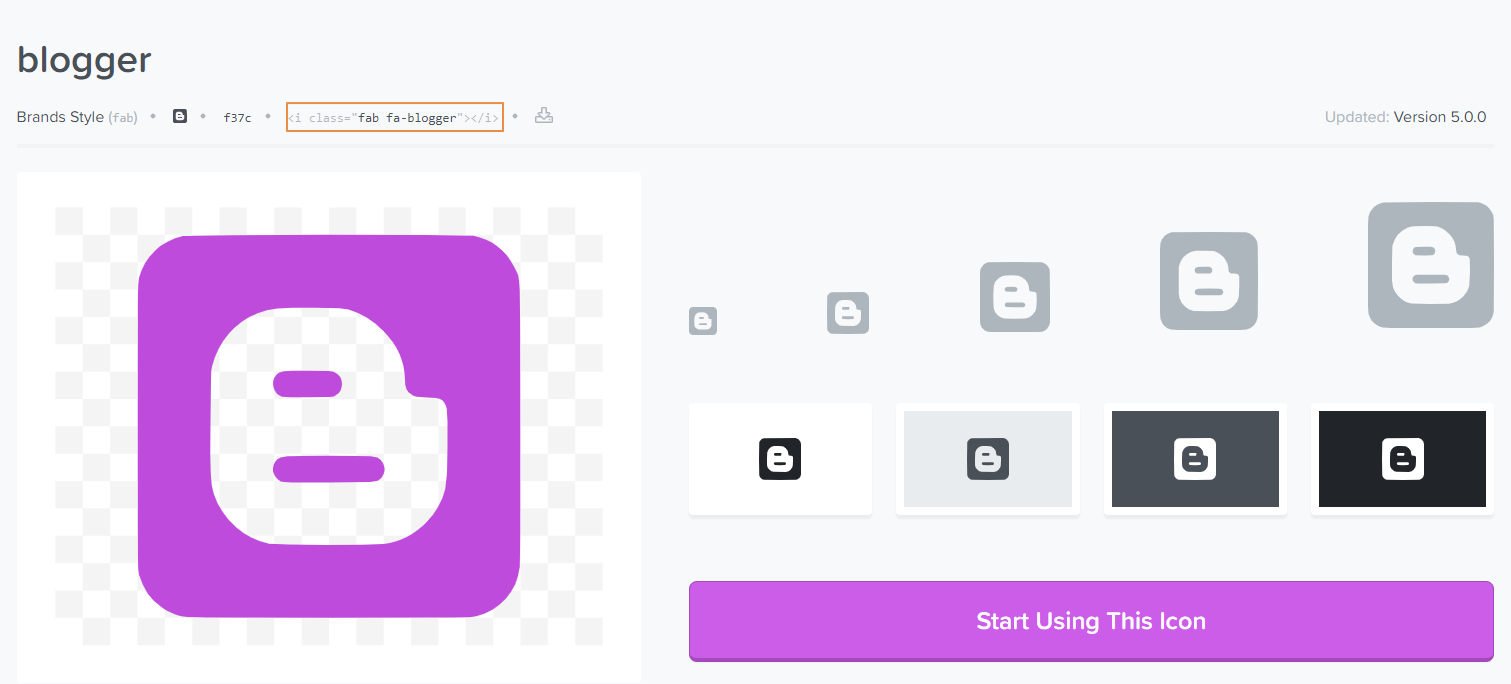Select the smallest gray blogger size sample
The image size is (1511, 684).
703,321
